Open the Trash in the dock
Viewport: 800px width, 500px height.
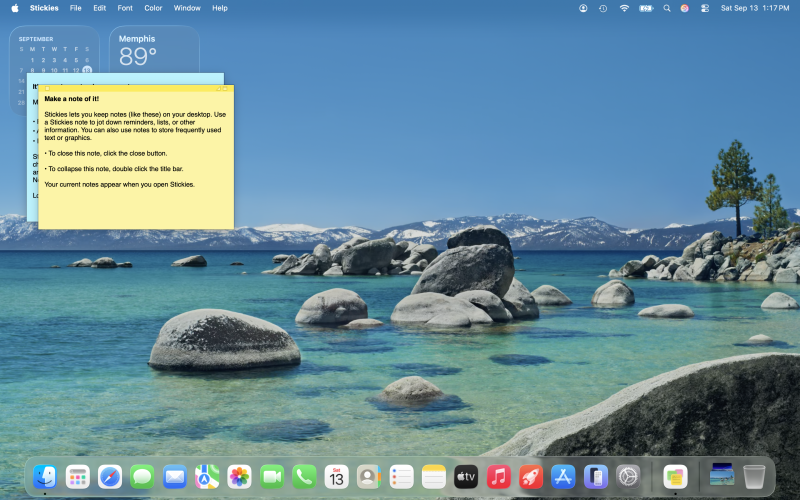point(754,477)
